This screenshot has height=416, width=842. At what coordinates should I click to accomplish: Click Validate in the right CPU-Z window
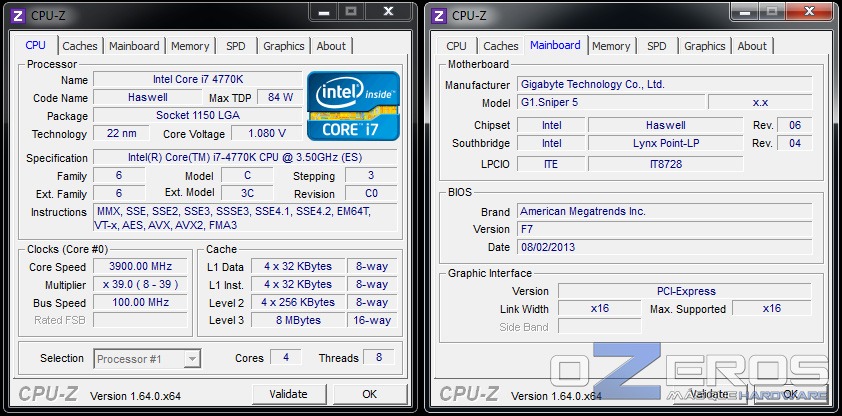coord(709,394)
